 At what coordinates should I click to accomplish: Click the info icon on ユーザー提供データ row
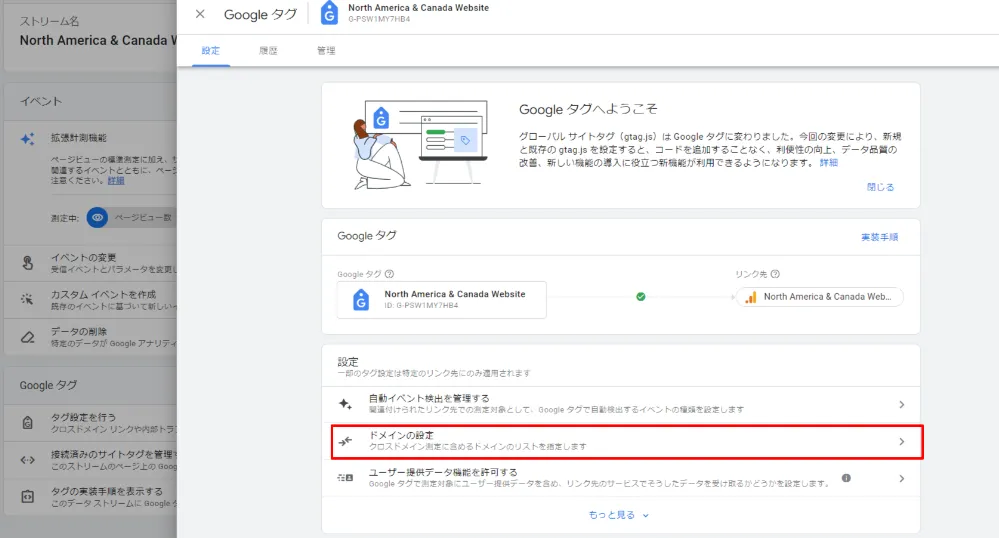[x=846, y=478]
